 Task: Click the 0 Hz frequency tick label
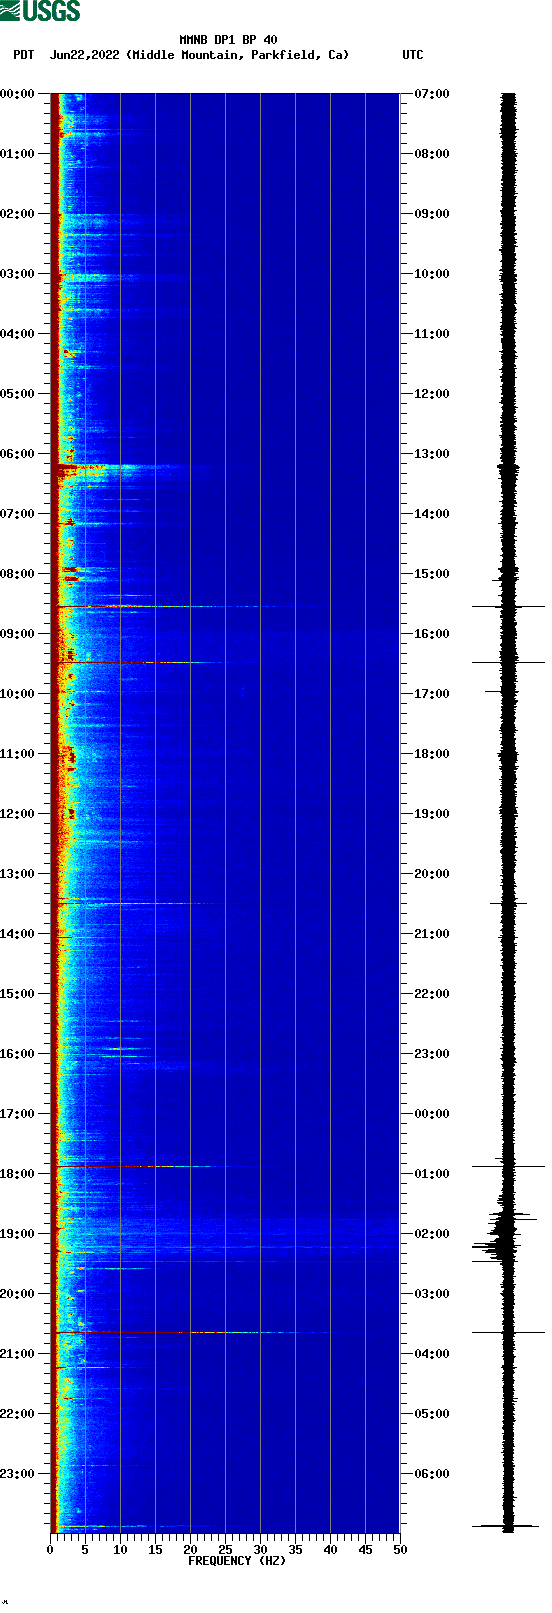click(50, 1550)
